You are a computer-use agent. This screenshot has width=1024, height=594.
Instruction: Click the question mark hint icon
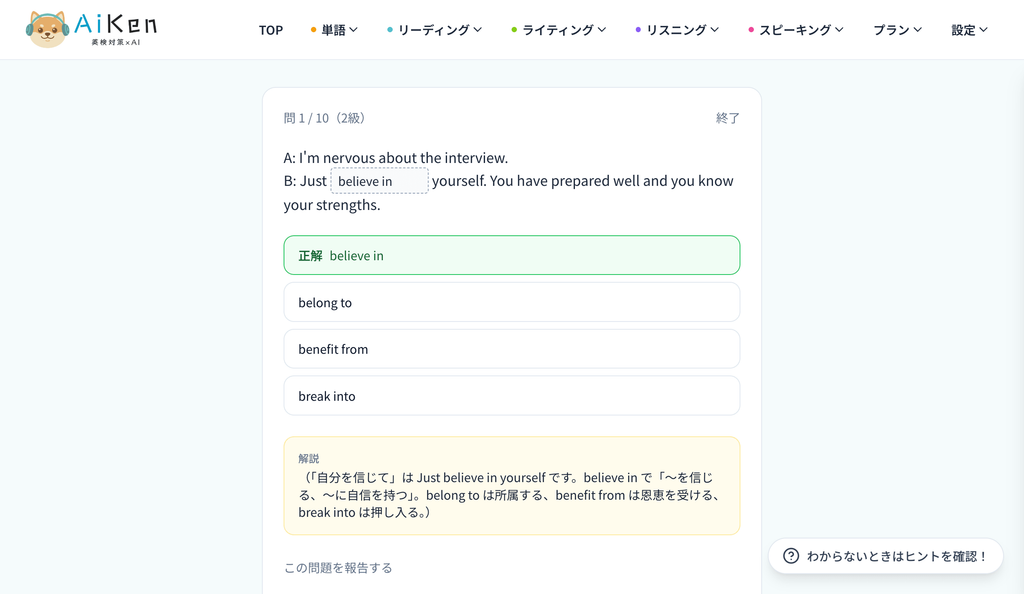click(x=791, y=556)
